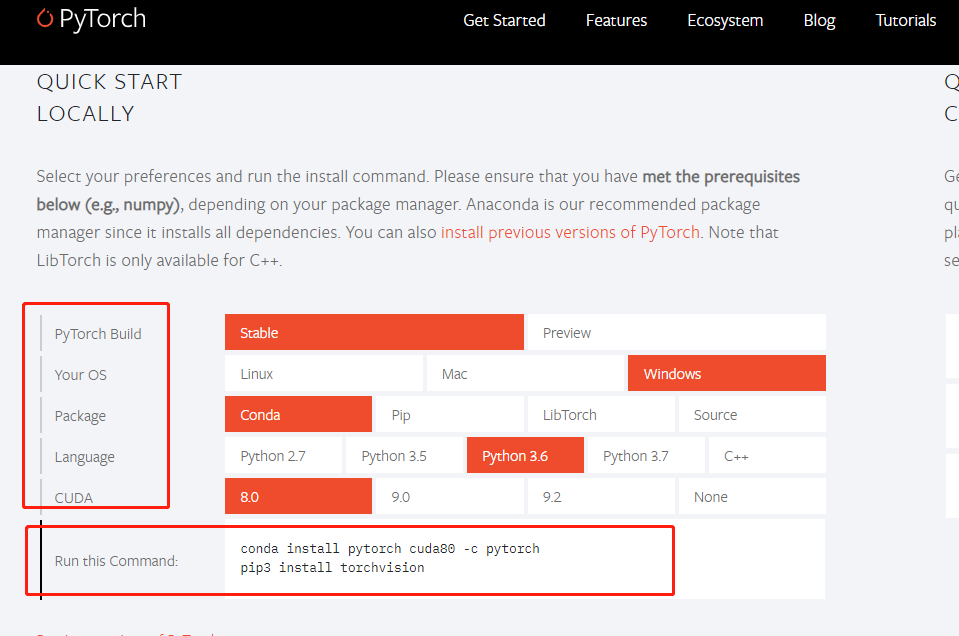
Task: Pick Python 2.7 as language
Action: [x=283, y=456]
